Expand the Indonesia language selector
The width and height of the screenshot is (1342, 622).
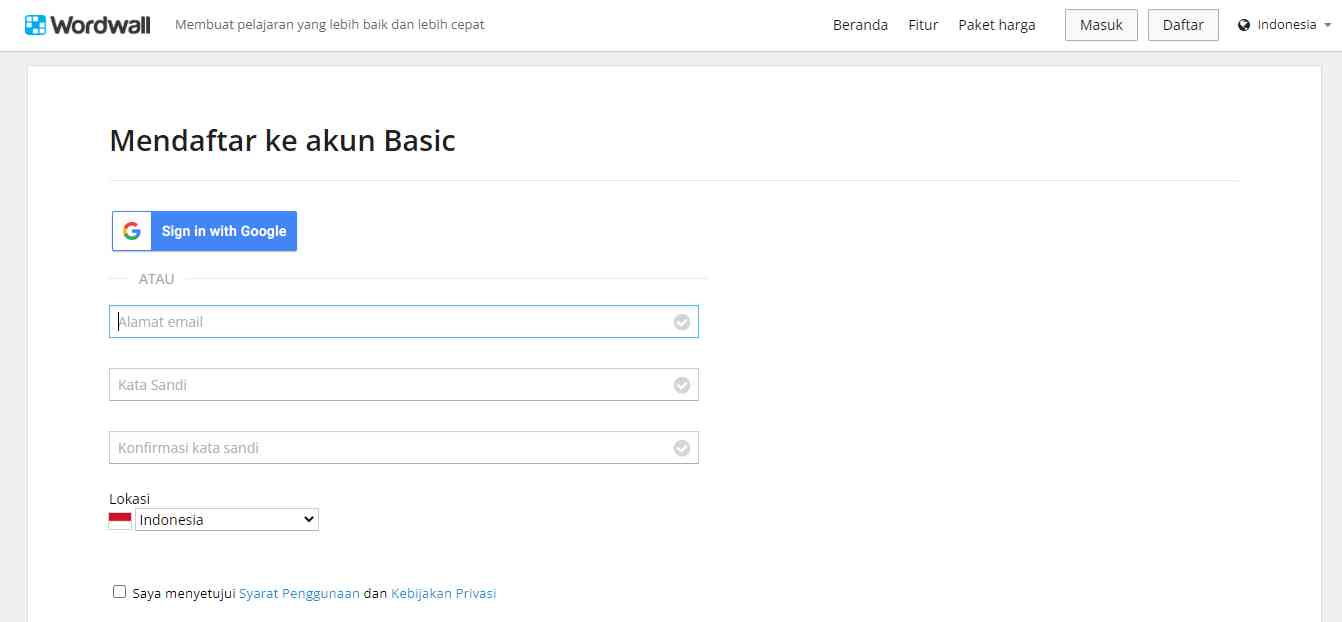coord(1286,25)
